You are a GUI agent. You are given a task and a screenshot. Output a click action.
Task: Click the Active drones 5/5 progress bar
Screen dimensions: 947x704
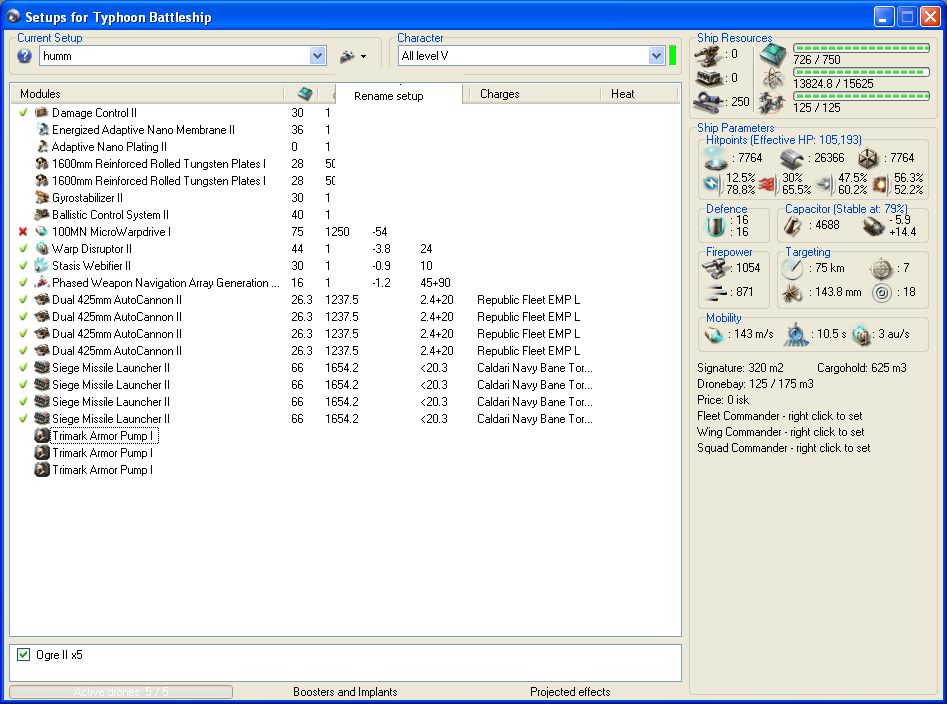click(121, 692)
